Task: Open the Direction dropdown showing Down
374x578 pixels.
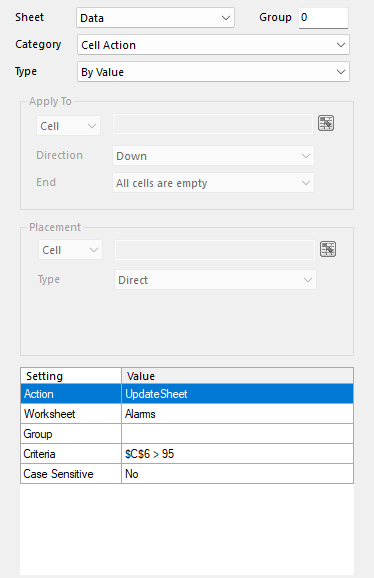Action: point(213,156)
